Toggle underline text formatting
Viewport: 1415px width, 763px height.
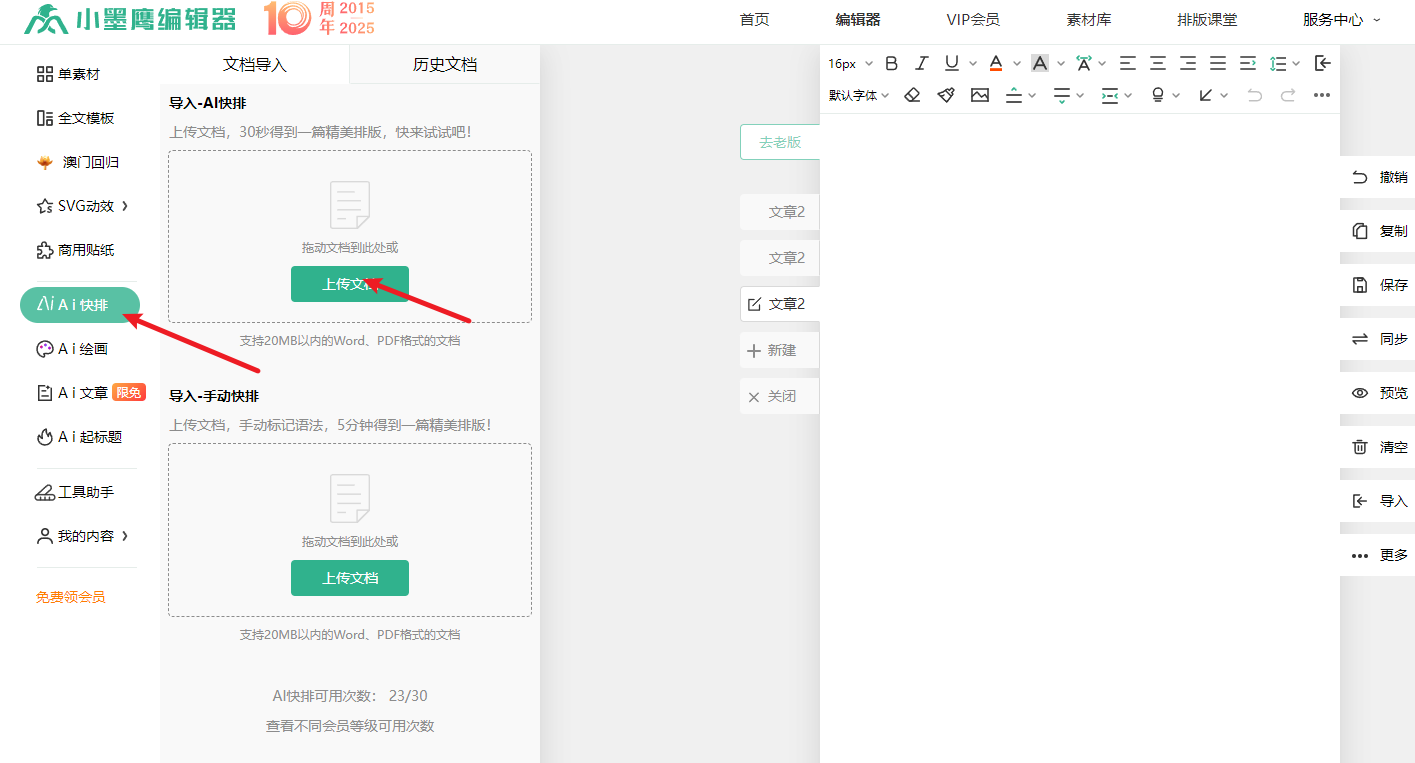coord(951,63)
